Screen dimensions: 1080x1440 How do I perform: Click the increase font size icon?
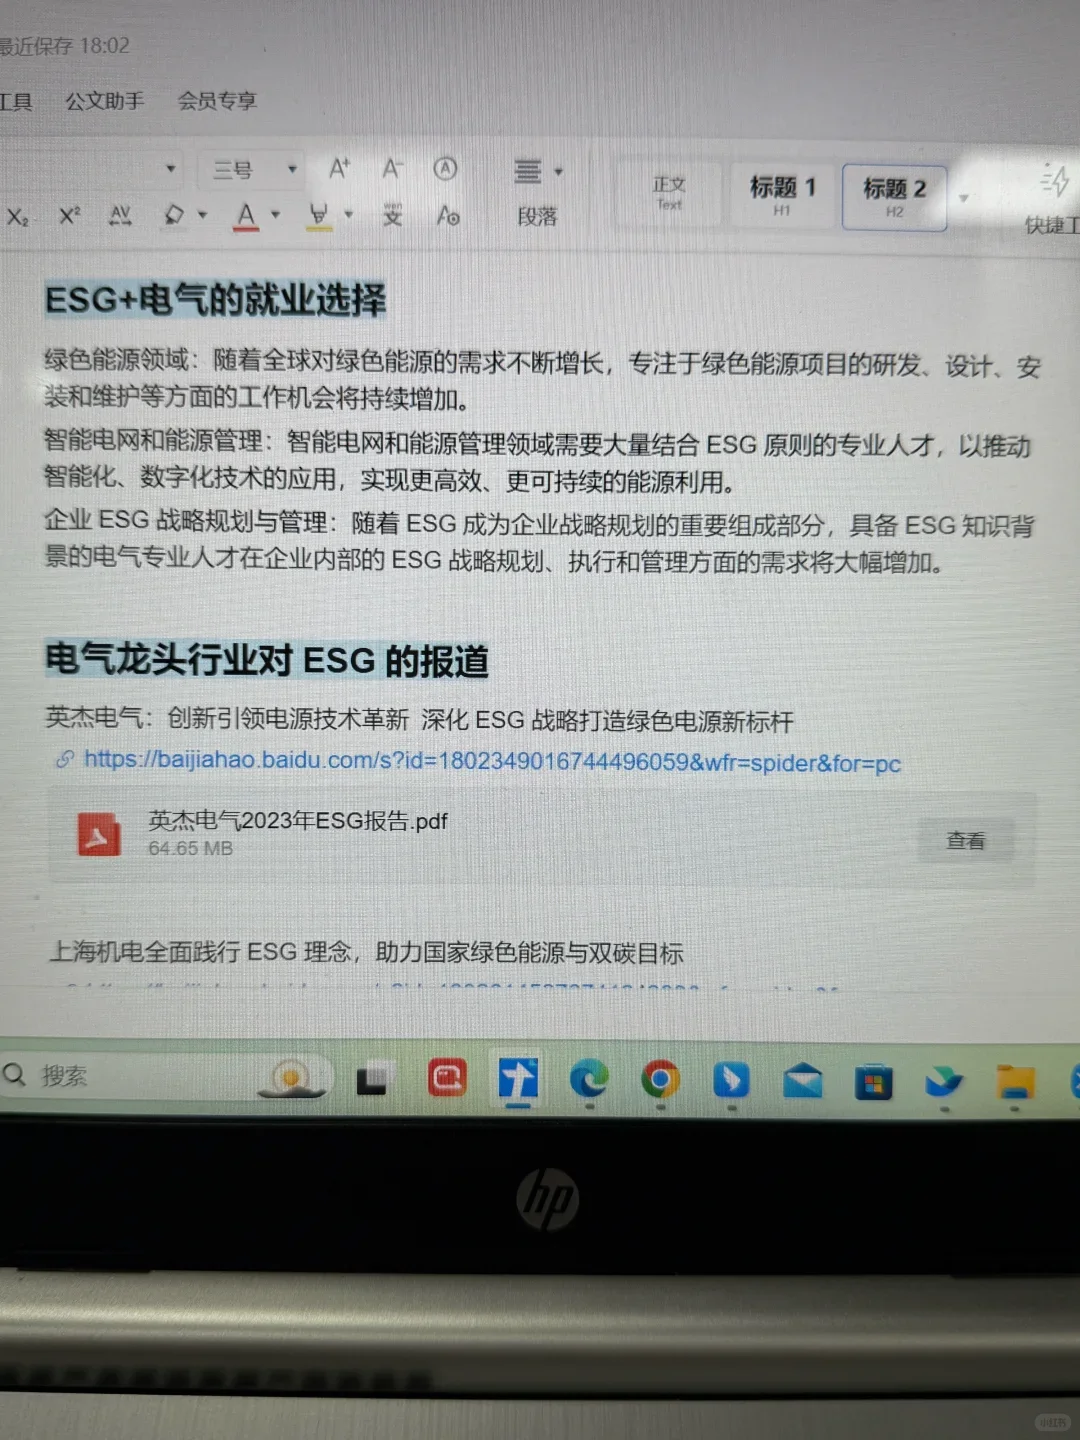tap(338, 169)
